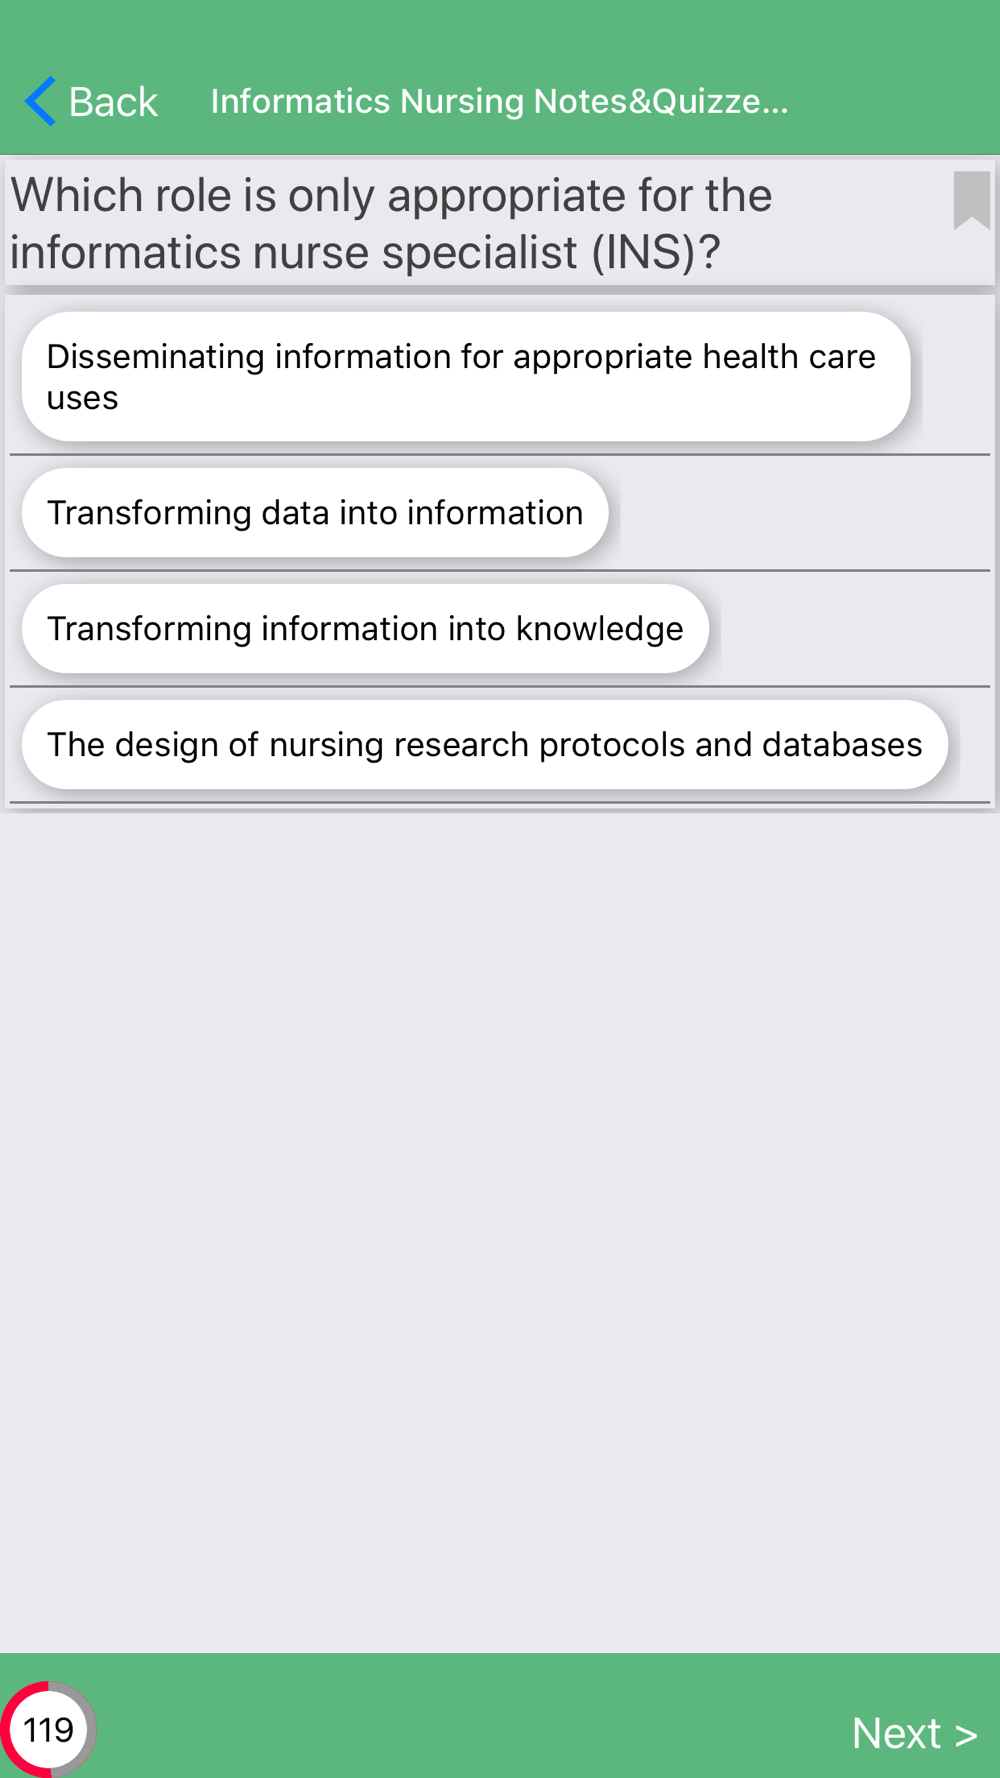Tap the number 119 inside the timer
The image size is (1000, 1778).
coord(48,1729)
